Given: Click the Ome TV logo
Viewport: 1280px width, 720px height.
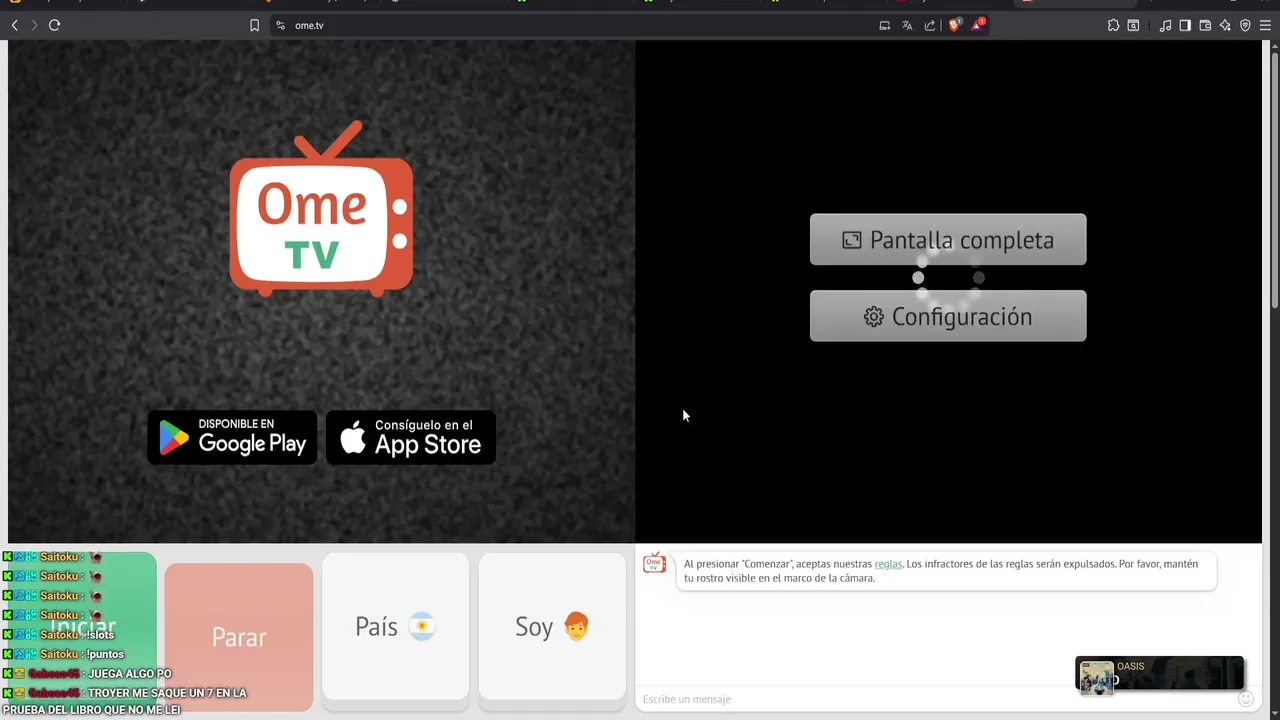Looking at the screenshot, I should click(x=321, y=208).
